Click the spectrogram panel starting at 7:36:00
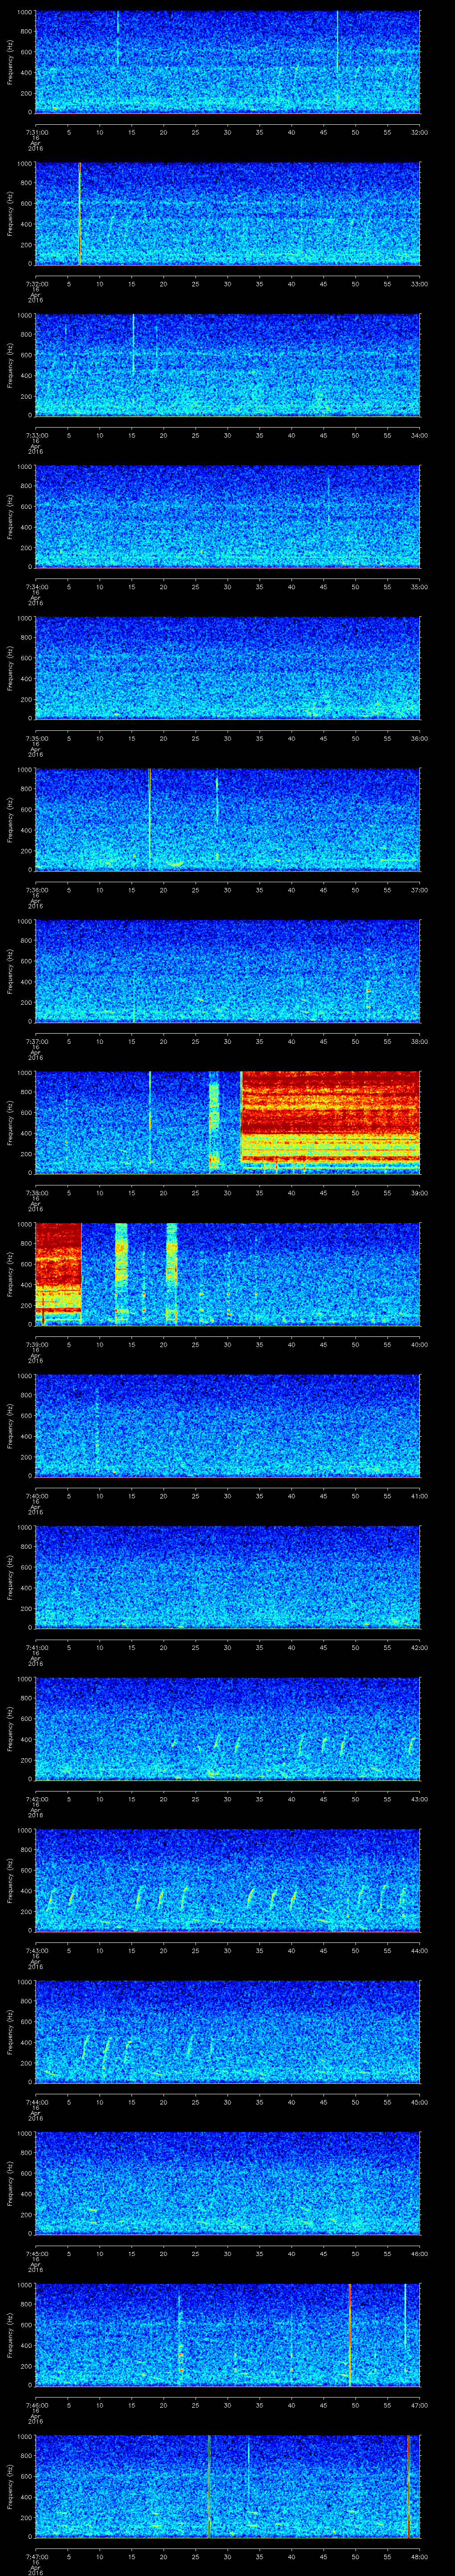This screenshot has height=2576, width=455. tap(227, 820)
